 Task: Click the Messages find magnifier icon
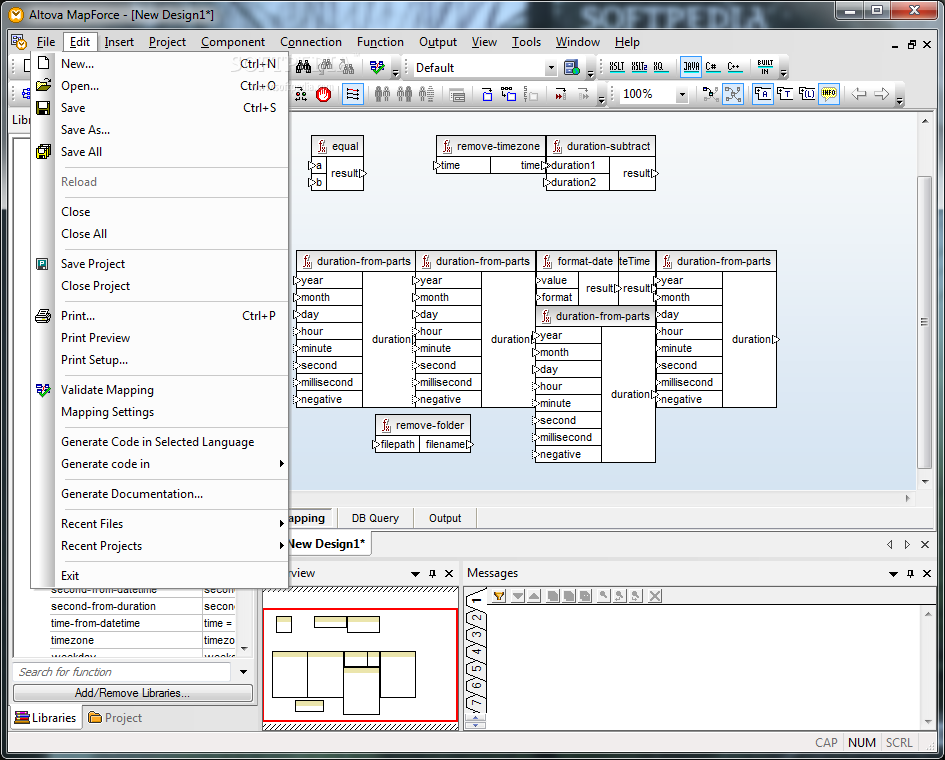click(603, 596)
